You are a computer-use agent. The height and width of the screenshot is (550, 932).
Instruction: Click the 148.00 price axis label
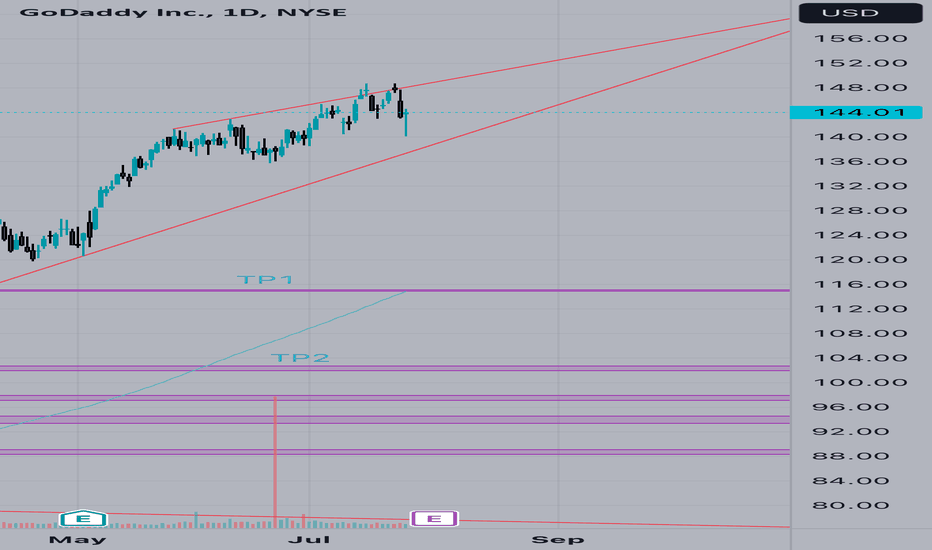pos(860,87)
